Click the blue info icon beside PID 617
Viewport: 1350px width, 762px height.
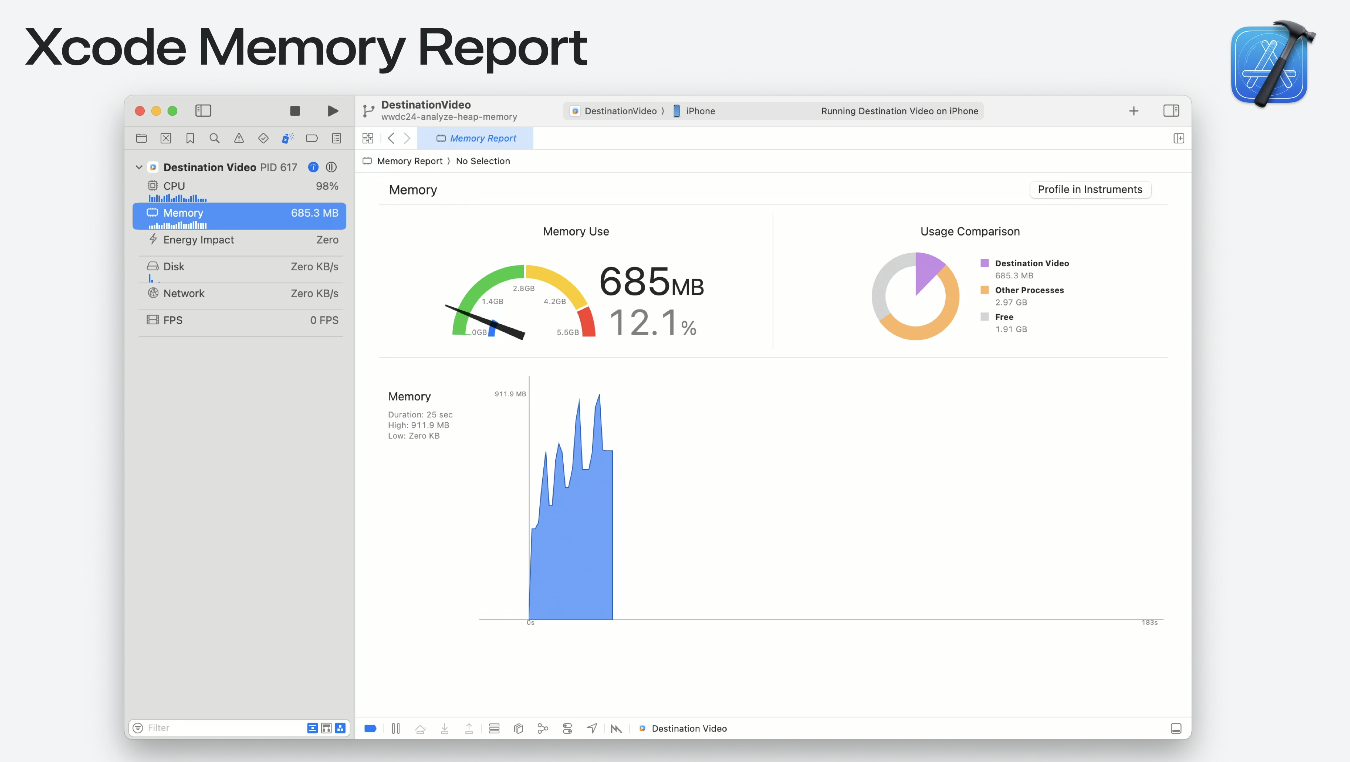click(x=313, y=167)
